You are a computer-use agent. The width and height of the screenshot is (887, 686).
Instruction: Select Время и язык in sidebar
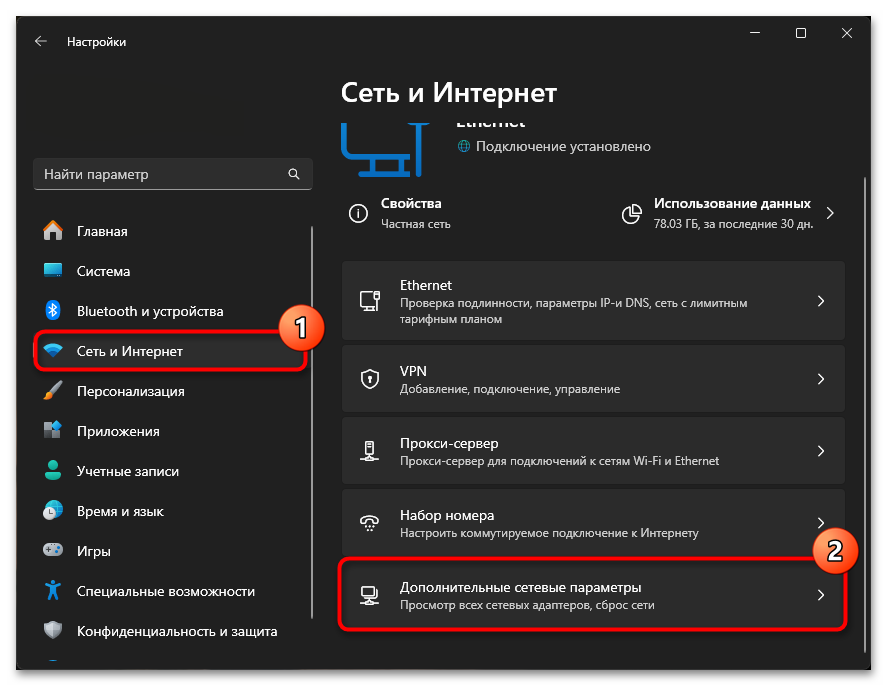(x=171, y=511)
